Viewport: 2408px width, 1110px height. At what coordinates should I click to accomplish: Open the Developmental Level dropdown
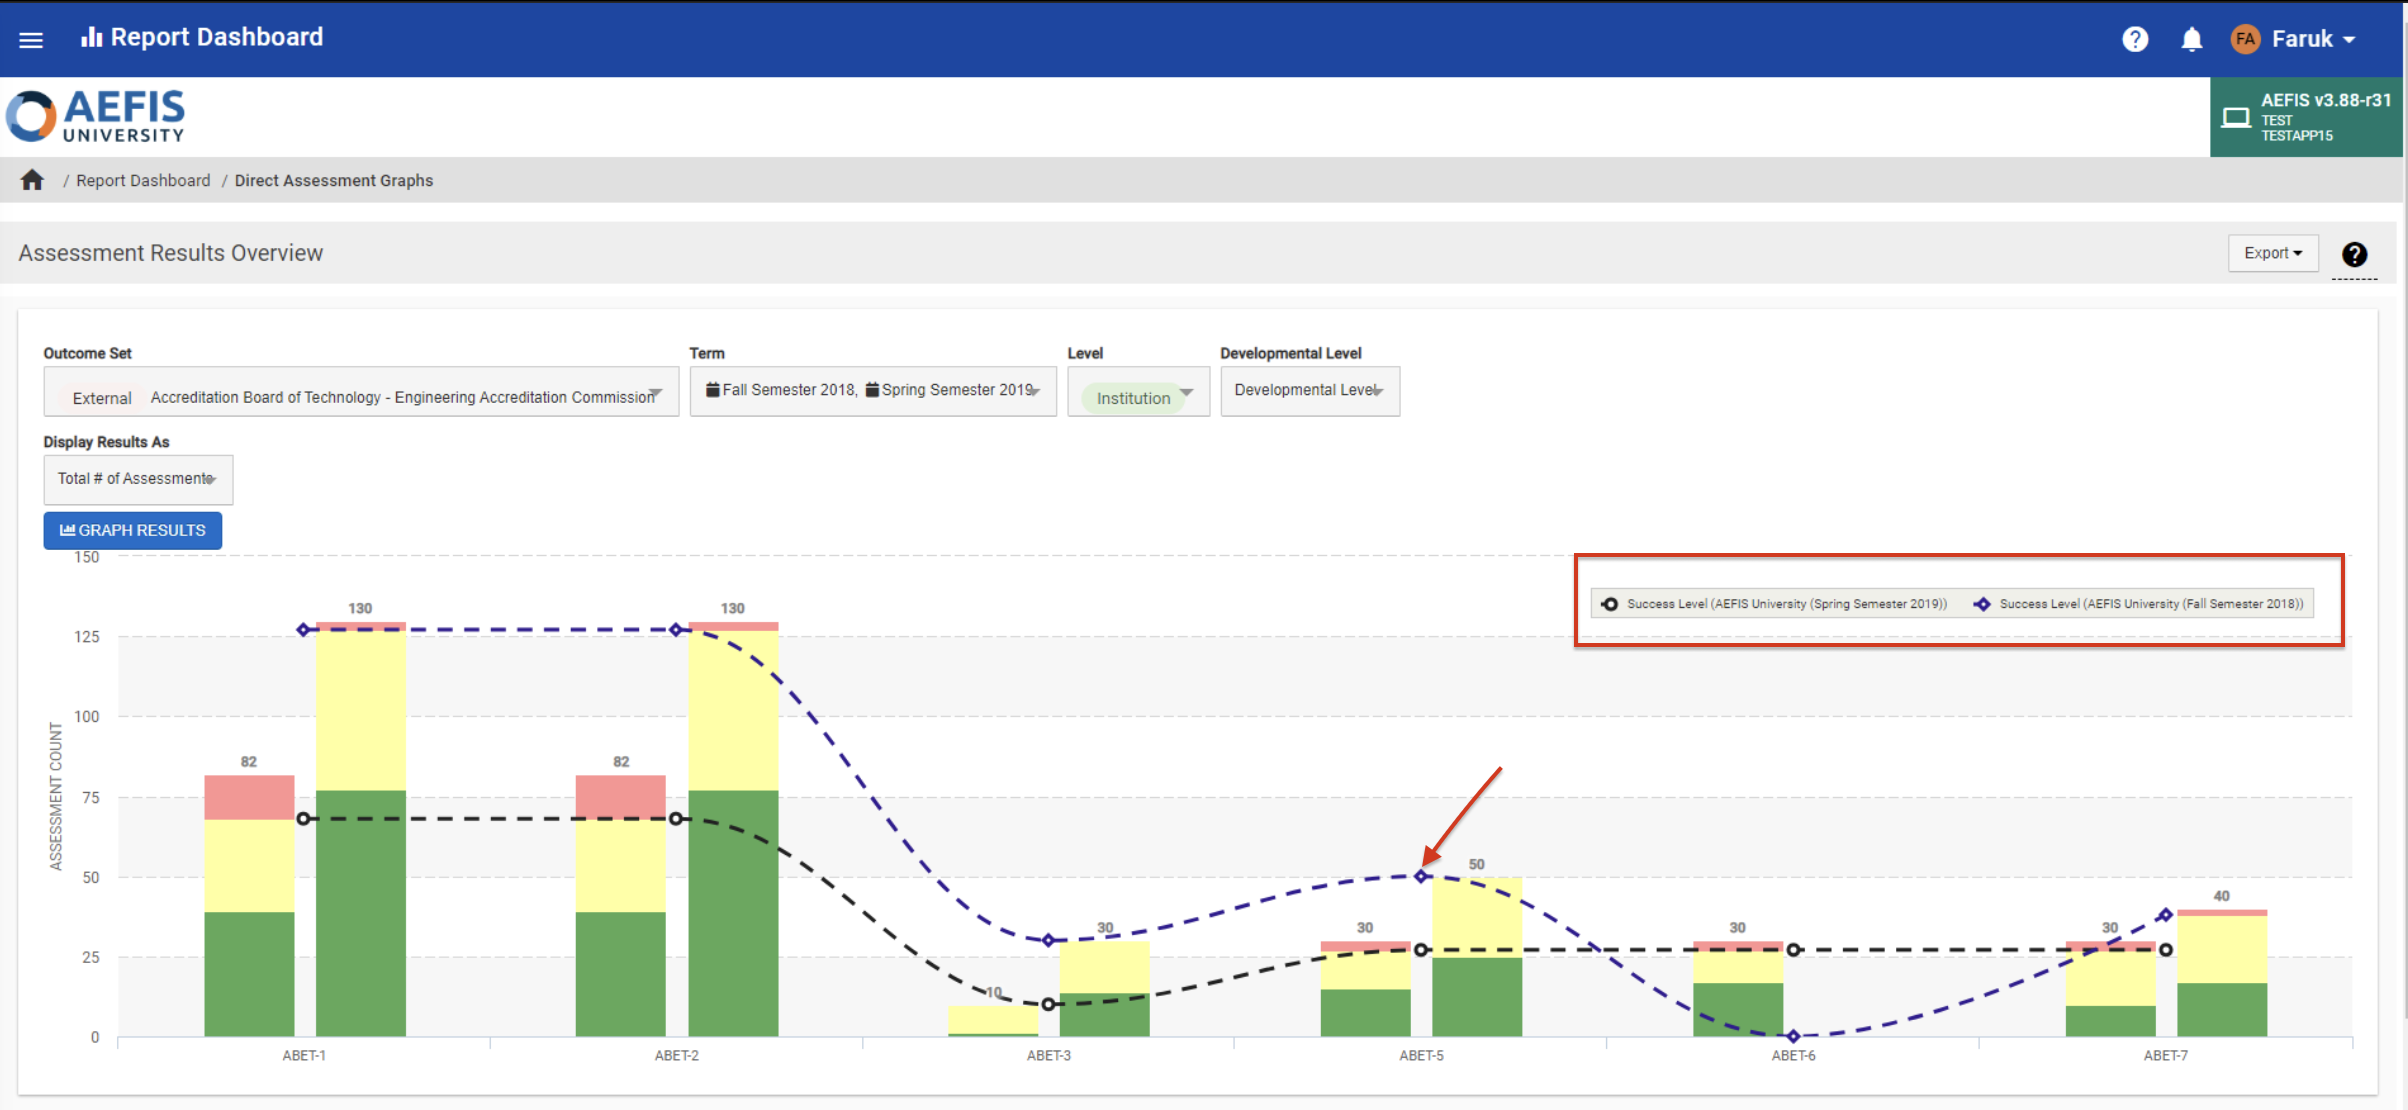(x=1309, y=390)
